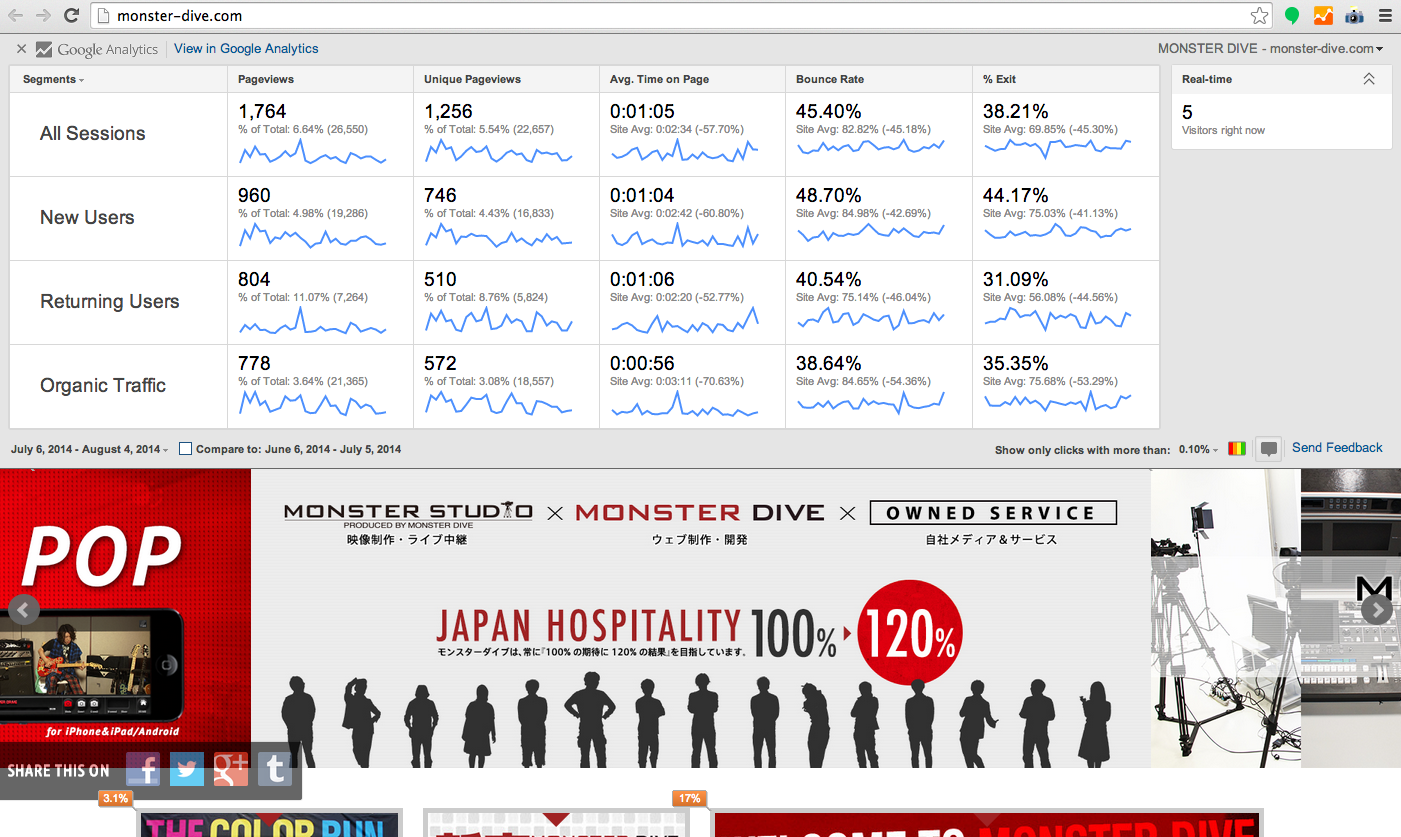Open the orange Page Analytics extension icon
This screenshot has width=1401, height=837.
coord(1323,16)
